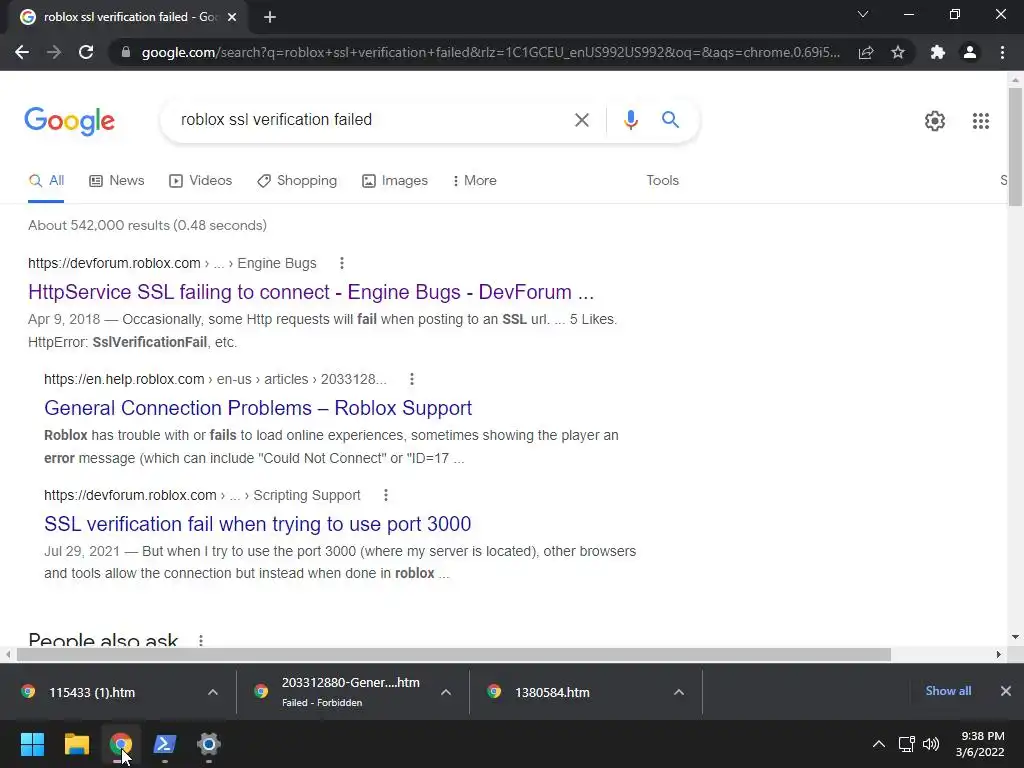Expand the More search categories menu

(475, 181)
